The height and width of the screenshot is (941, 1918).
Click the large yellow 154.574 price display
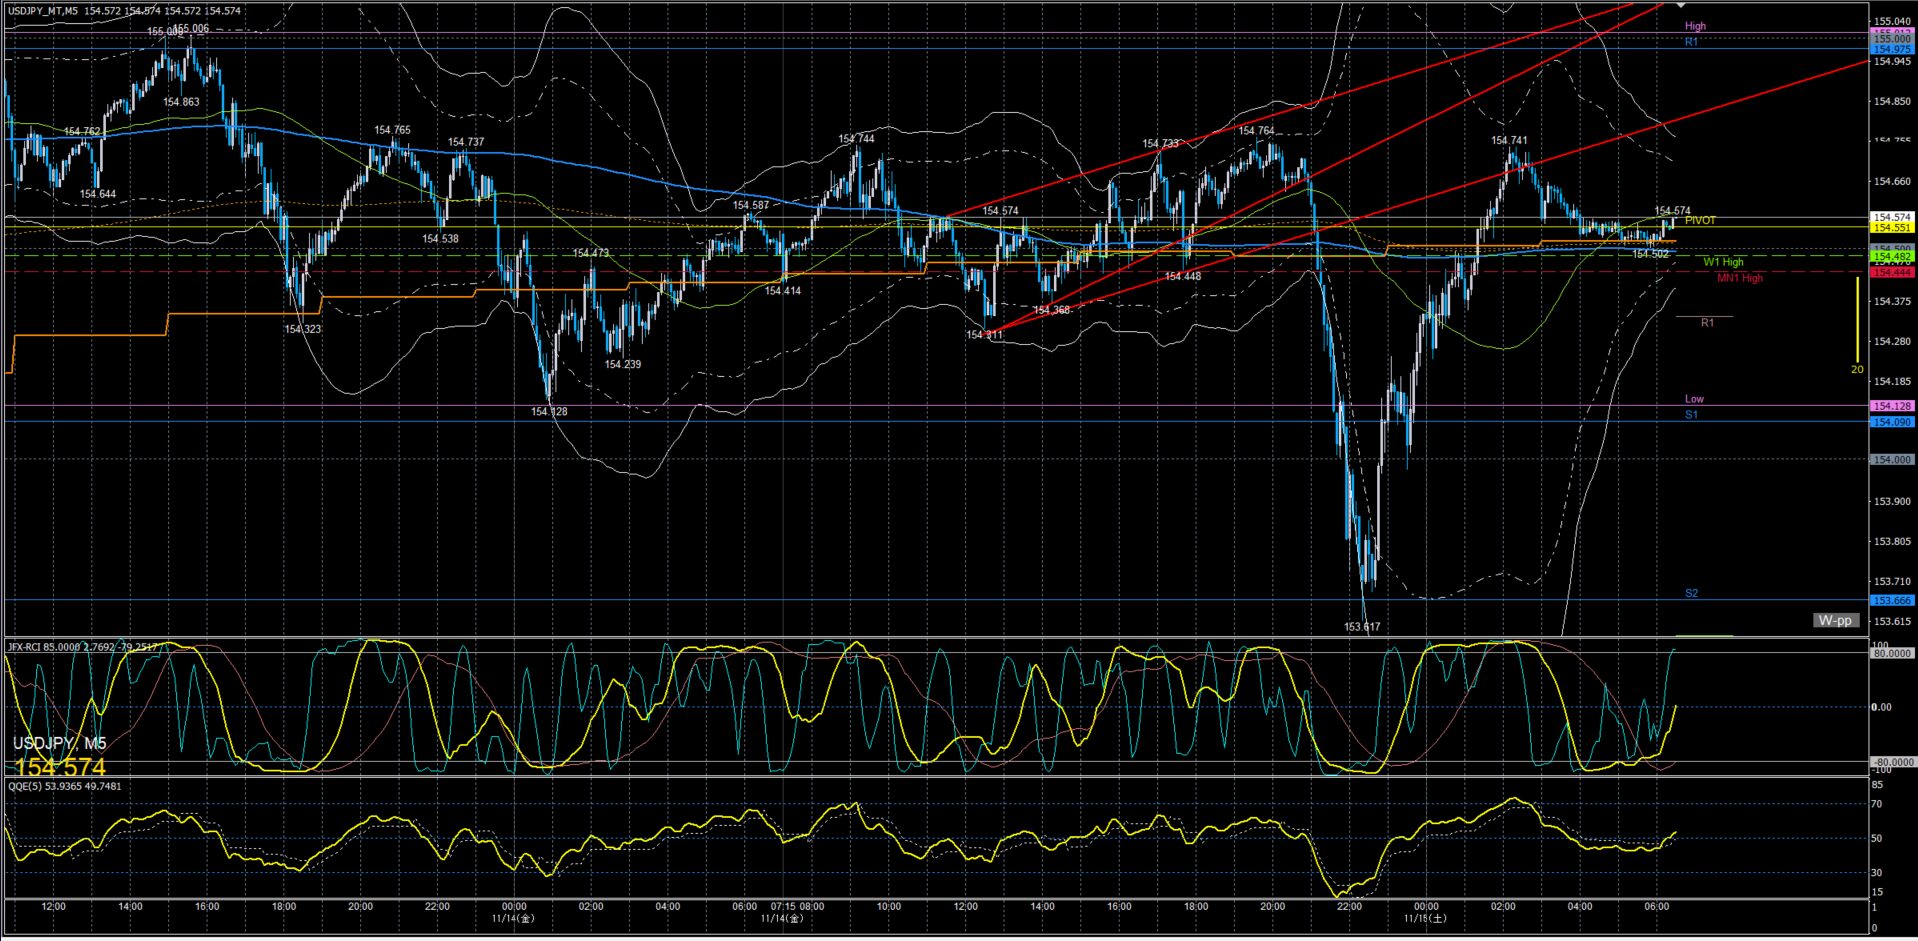[x=60, y=768]
